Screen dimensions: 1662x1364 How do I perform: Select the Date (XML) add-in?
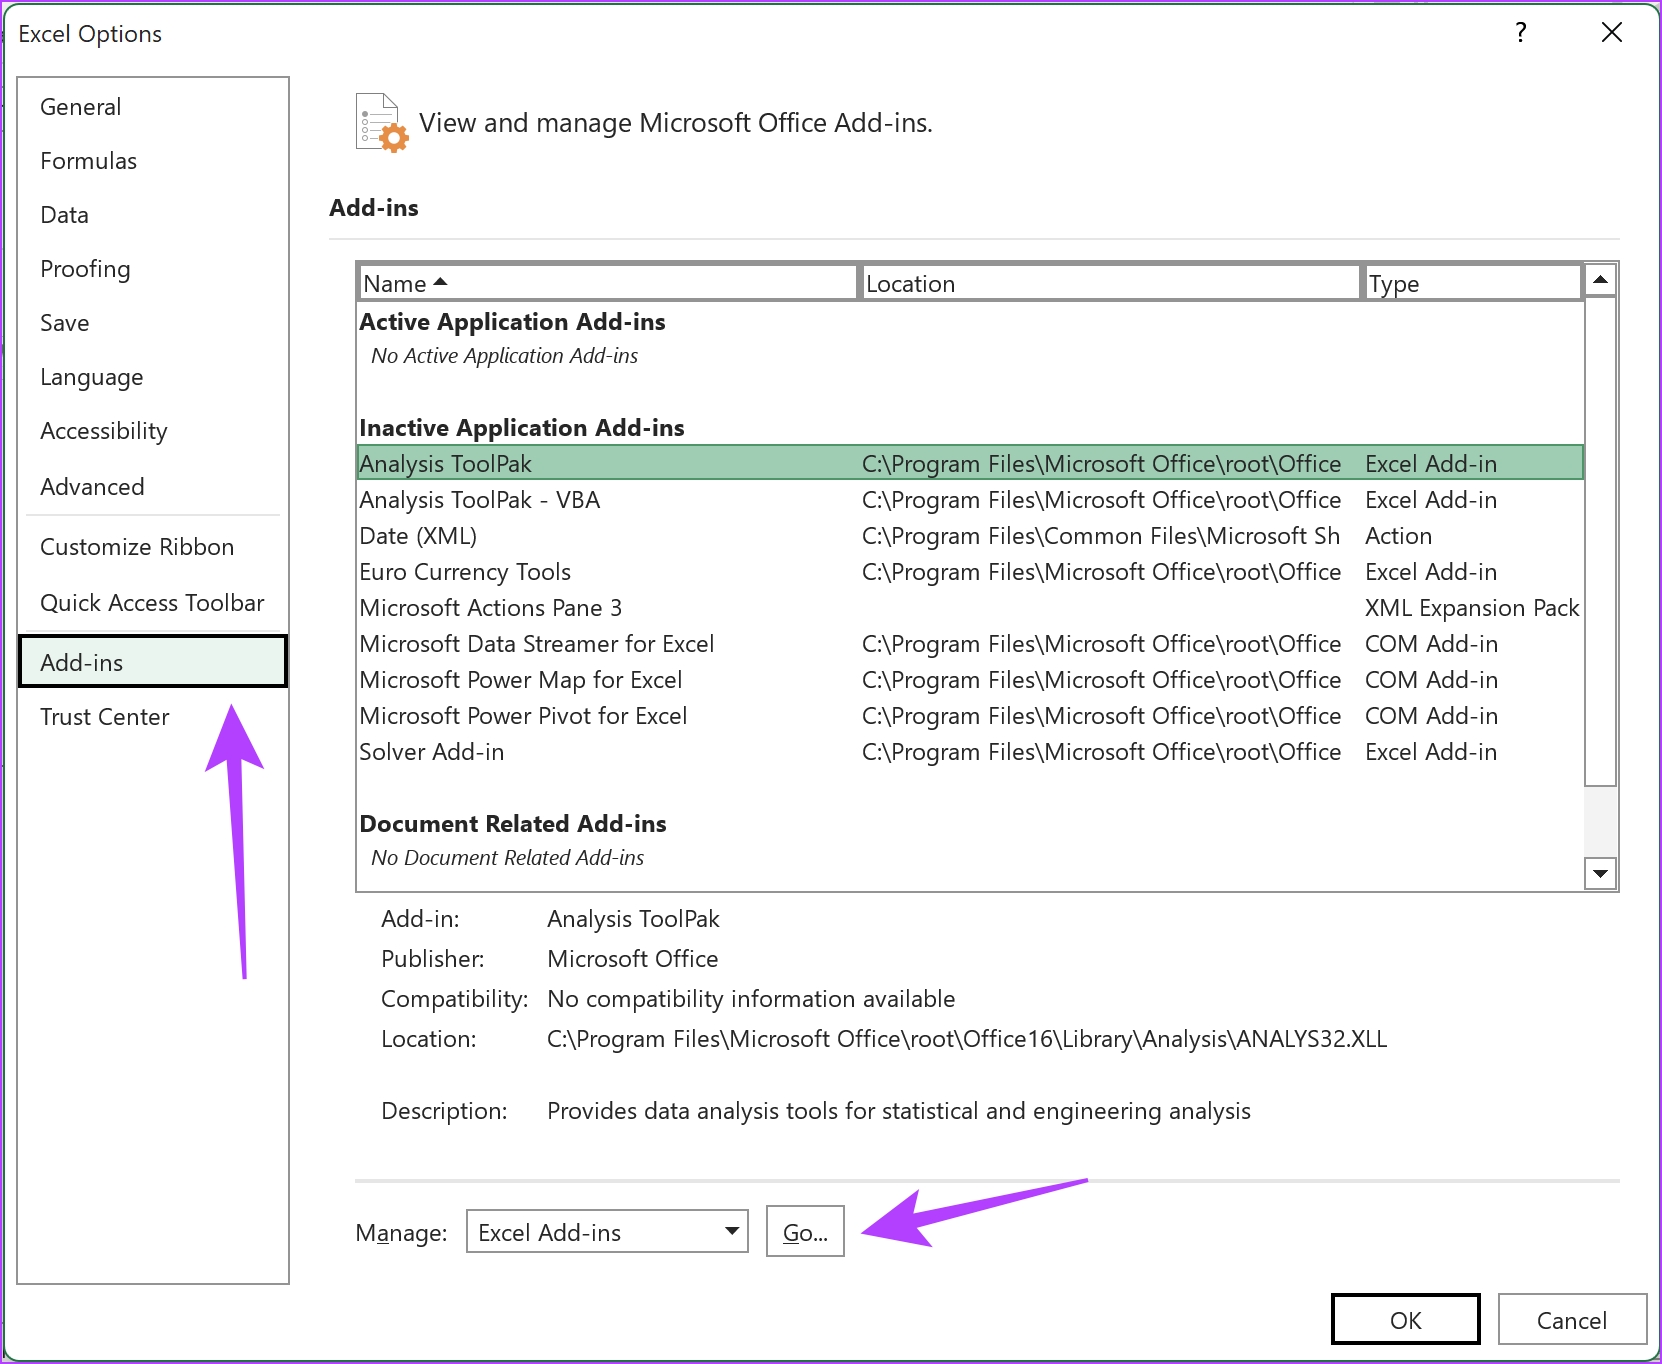tap(970, 536)
